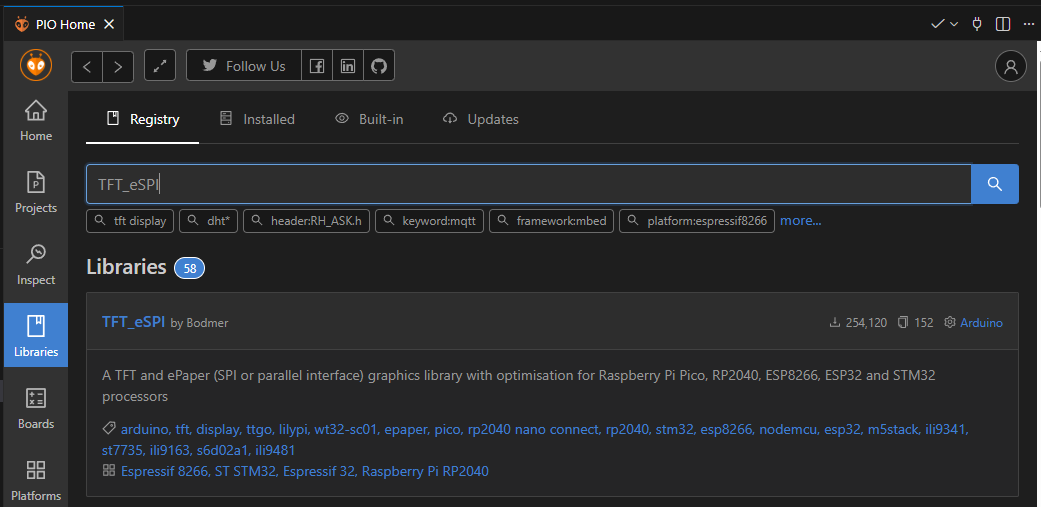The image size is (1041, 507).
Task: Select Boards in the left sidebar
Action: [36, 408]
